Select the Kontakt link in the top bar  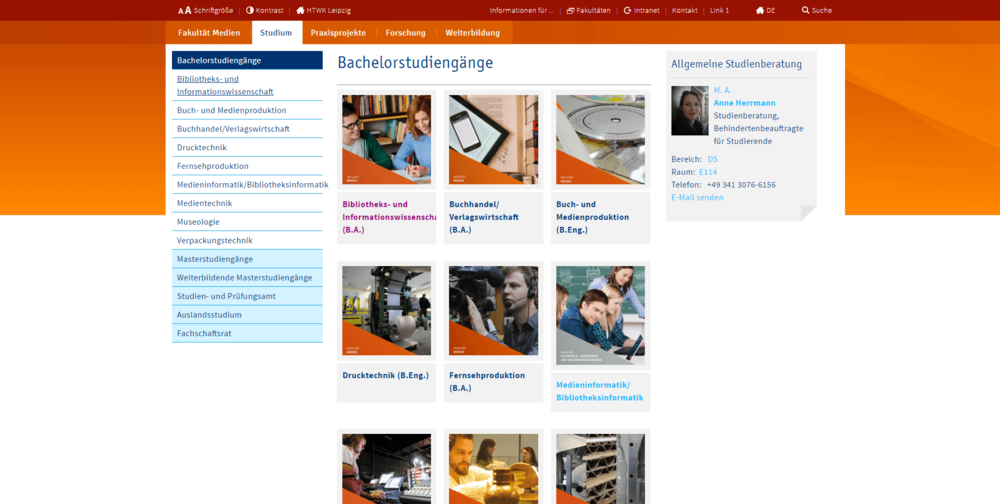(x=684, y=10)
